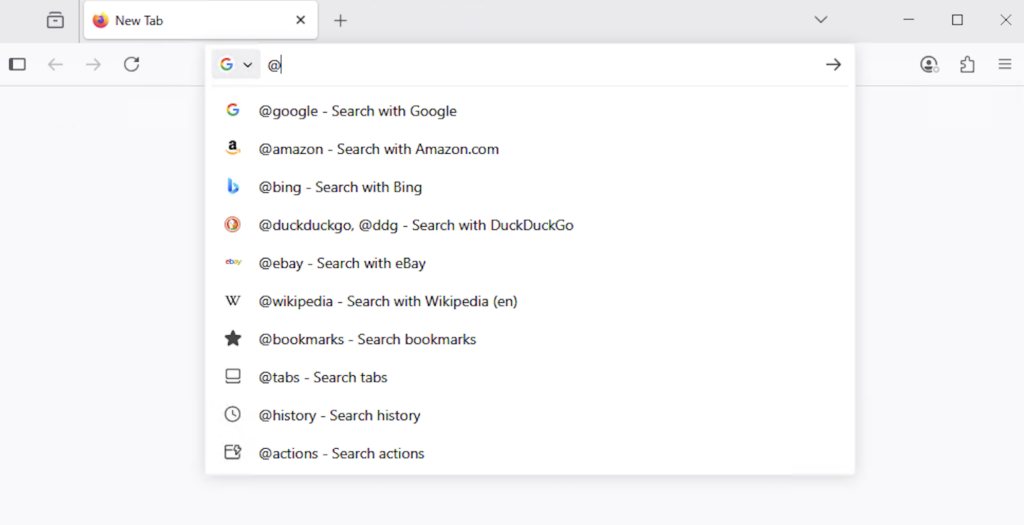Click inside the address bar text field
This screenshot has height=525, width=1024.
(540, 64)
